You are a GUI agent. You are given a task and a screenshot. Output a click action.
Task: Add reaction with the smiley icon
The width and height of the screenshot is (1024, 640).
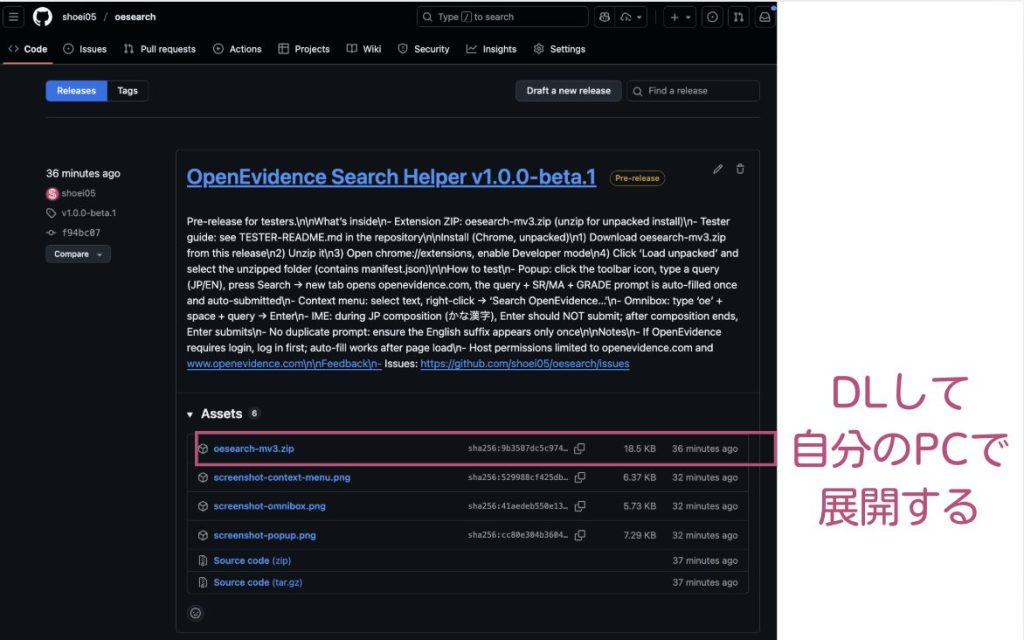pyautogui.click(x=196, y=613)
